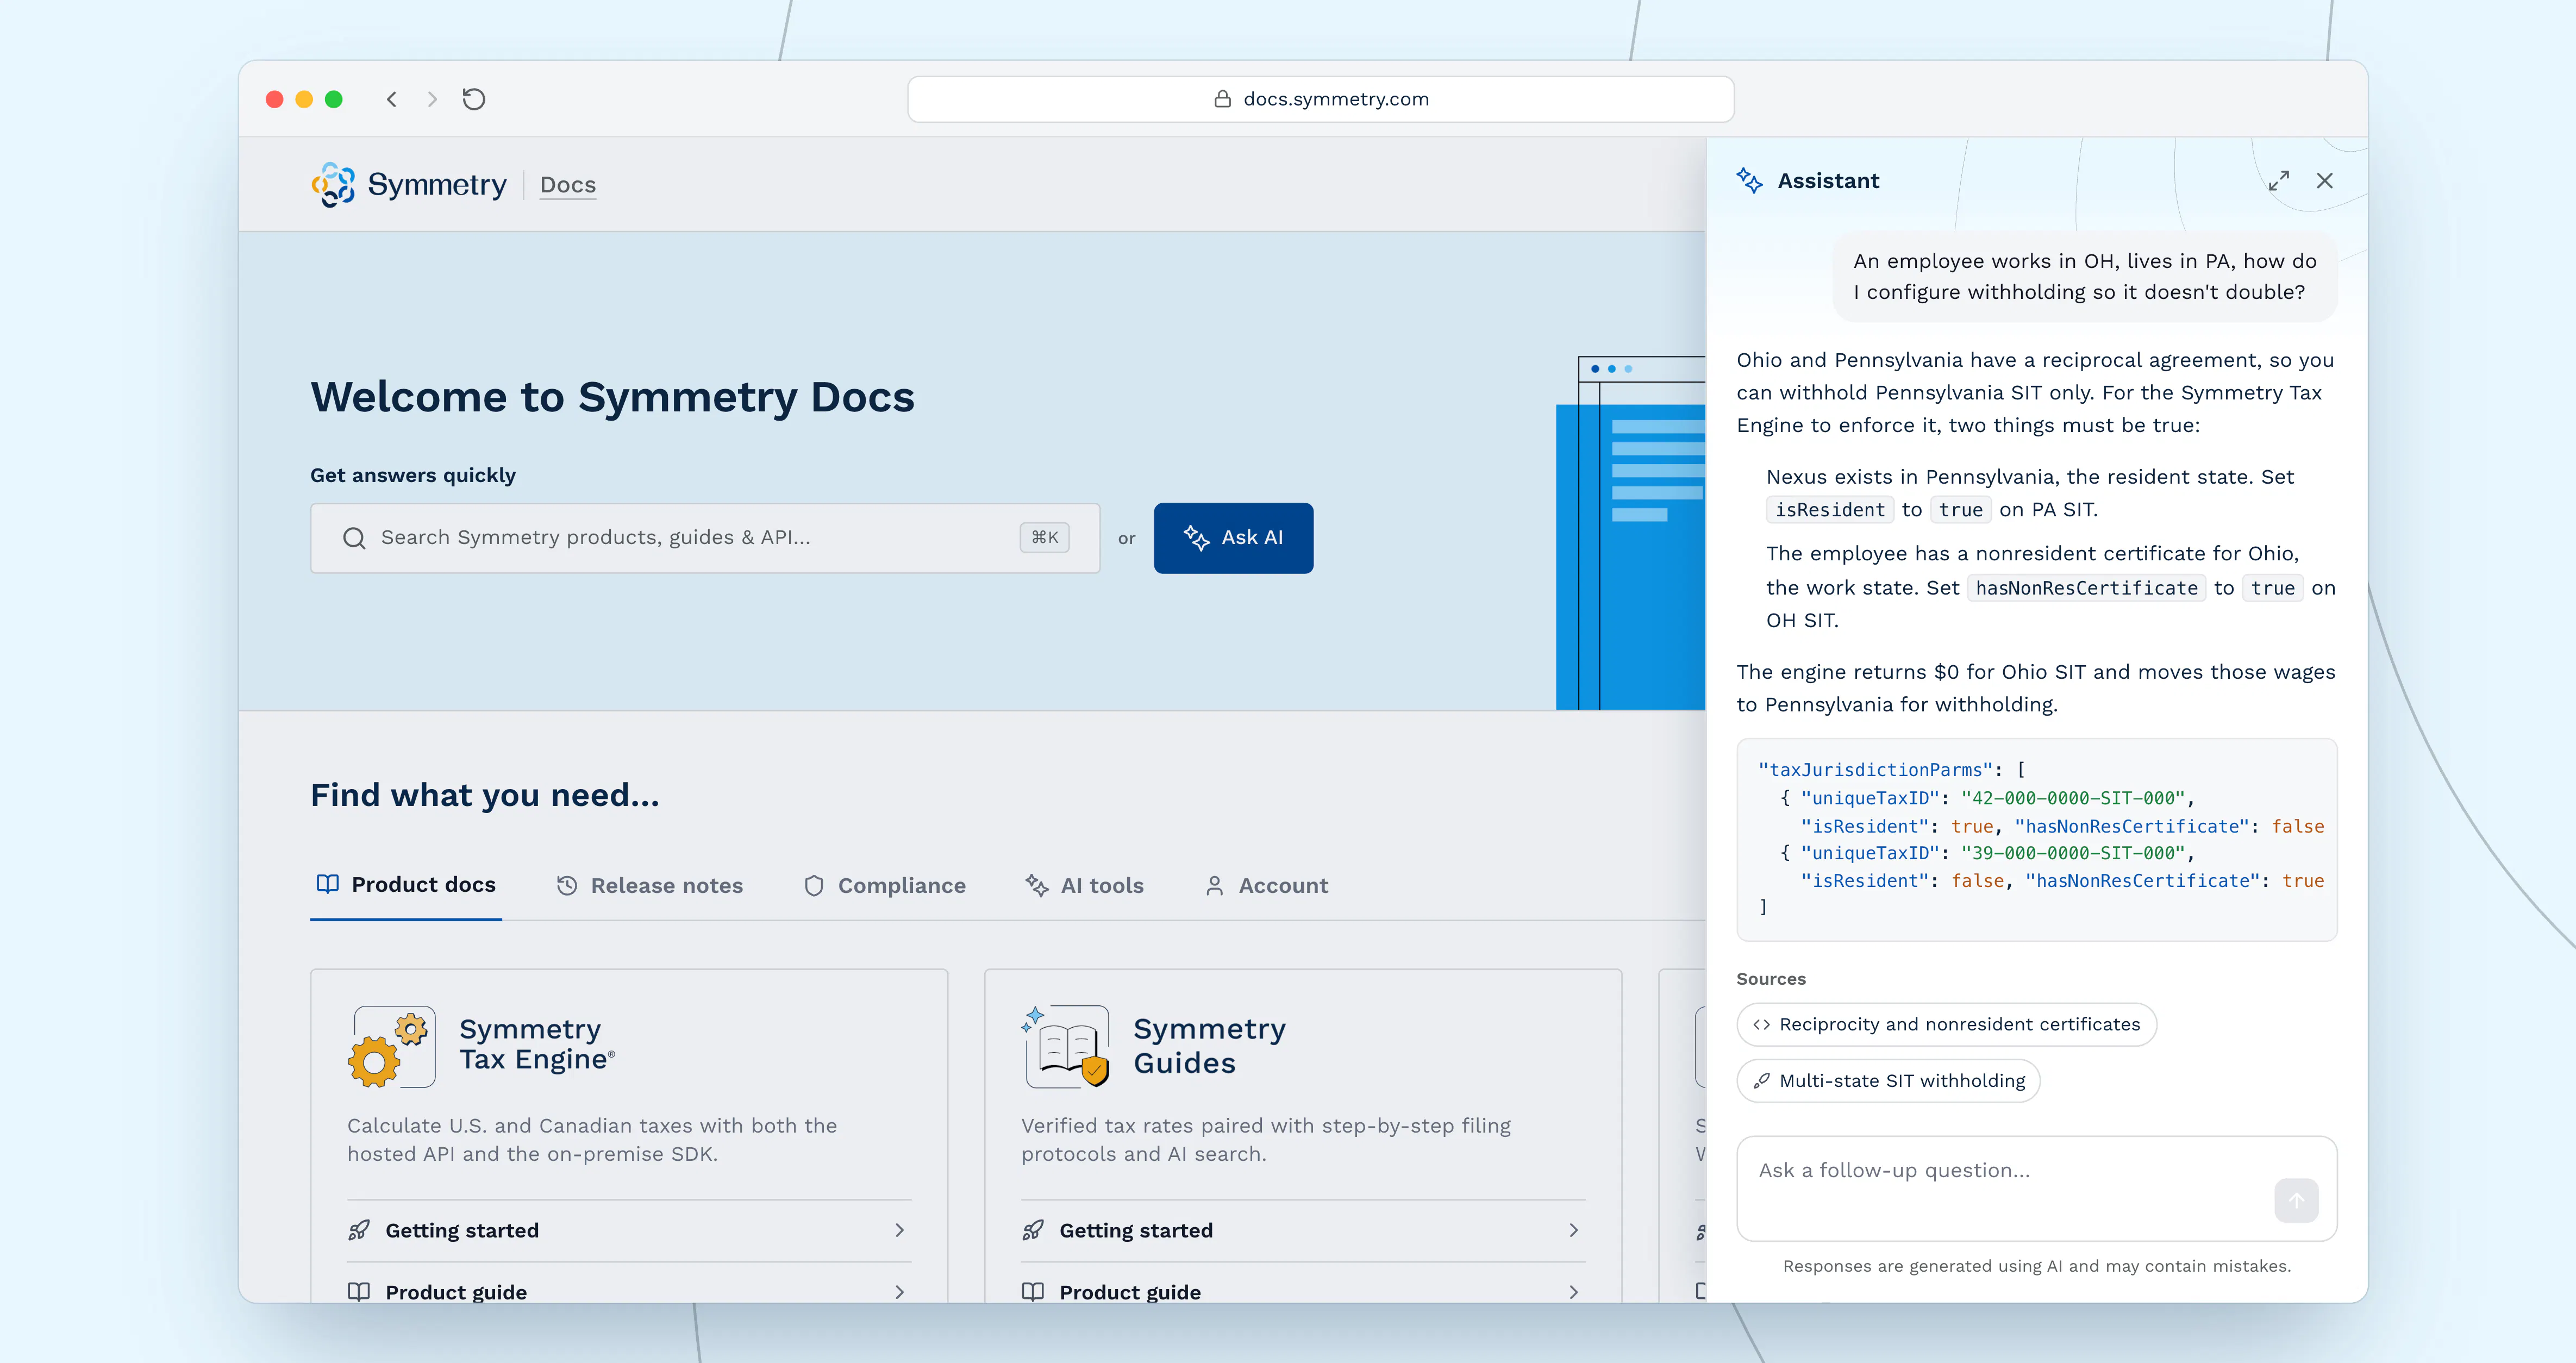Click the lock icon in the address bar
This screenshot has width=2576, height=1363.
(1222, 99)
